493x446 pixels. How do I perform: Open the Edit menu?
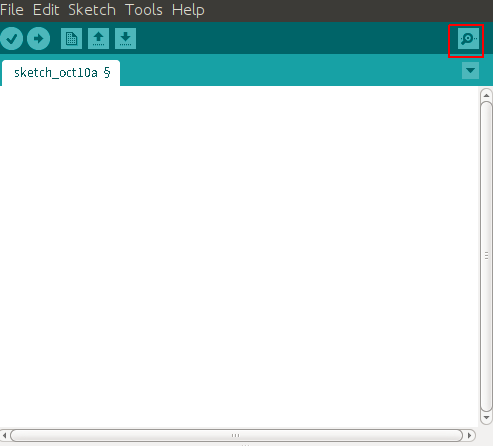[46, 10]
